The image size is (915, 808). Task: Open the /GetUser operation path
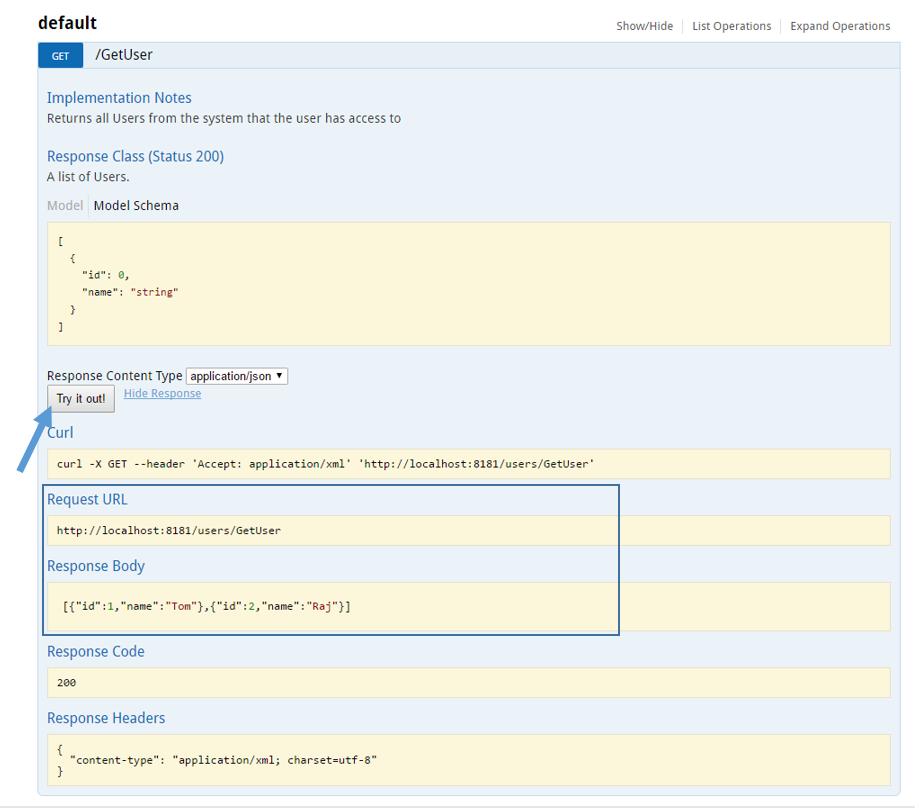tap(124, 55)
